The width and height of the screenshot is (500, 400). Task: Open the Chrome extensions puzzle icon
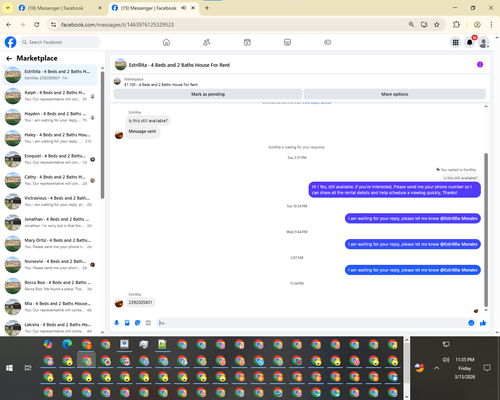click(x=456, y=25)
